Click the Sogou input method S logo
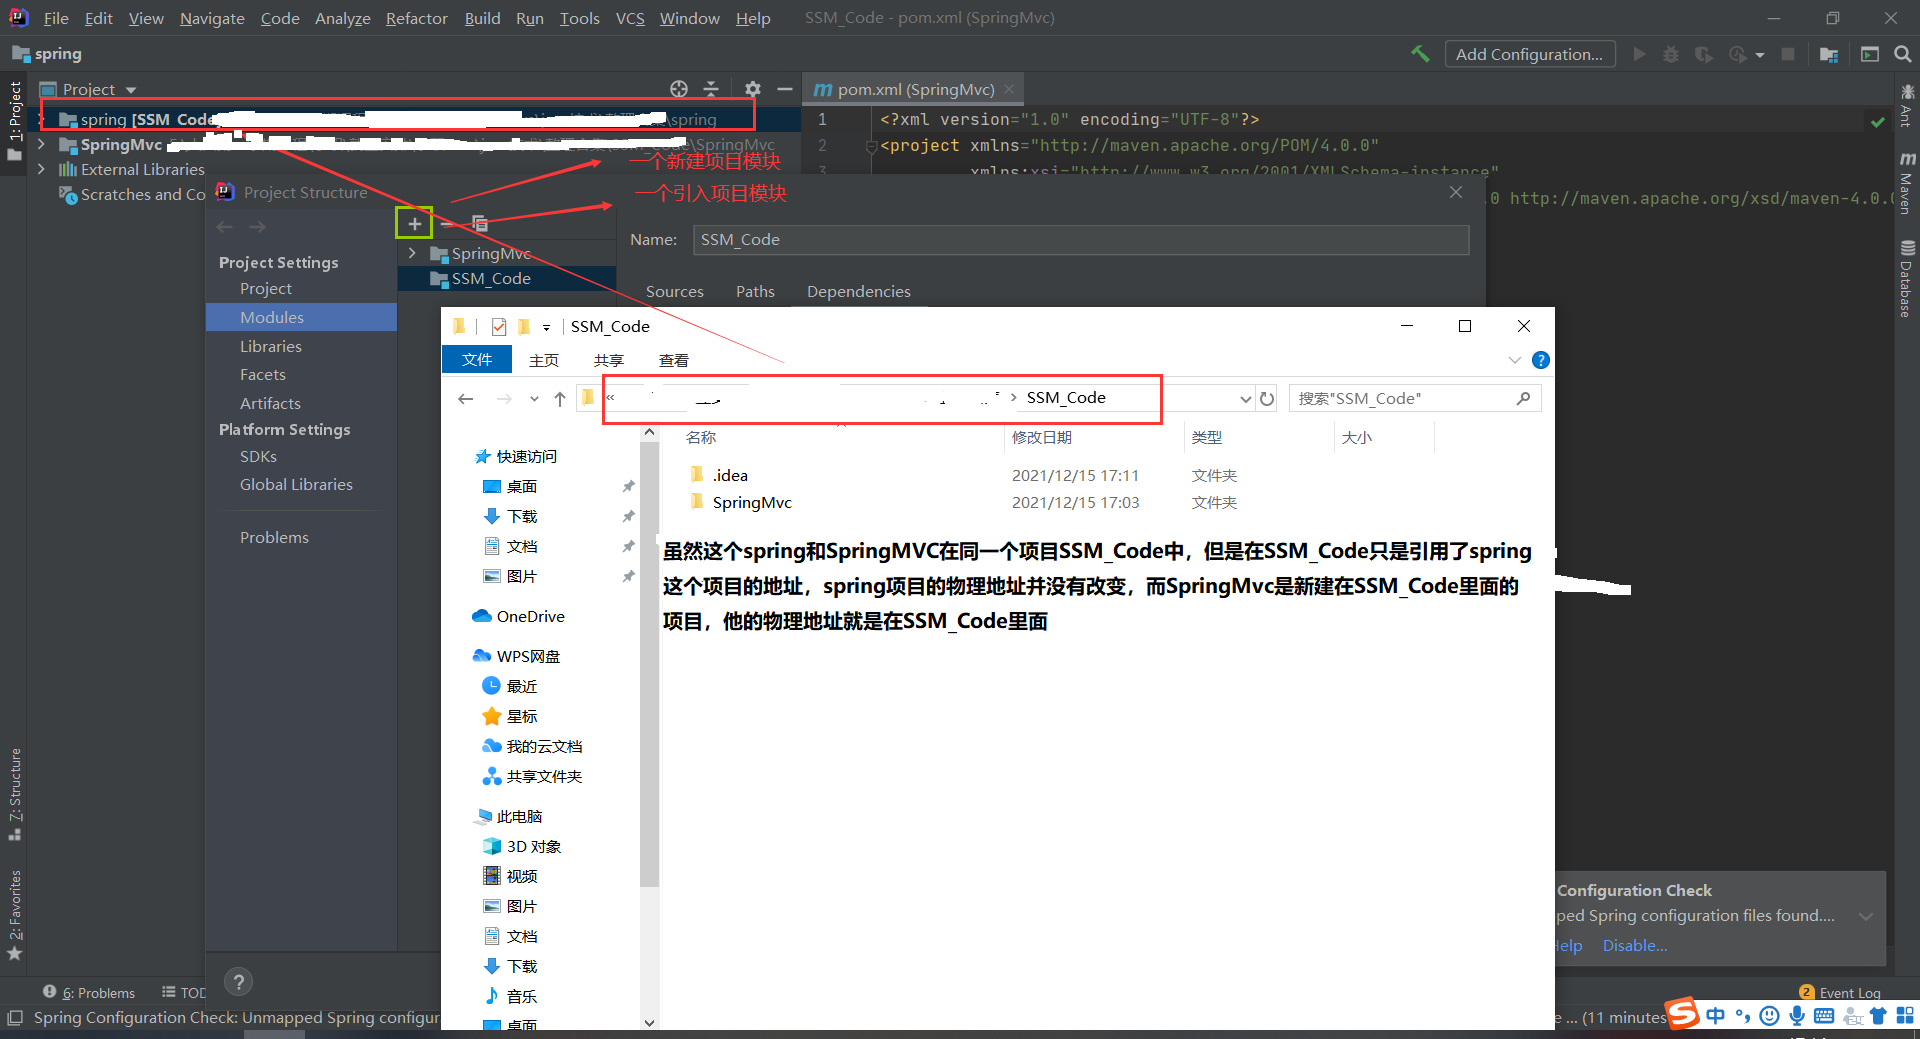1920x1039 pixels. point(1682,1014)
